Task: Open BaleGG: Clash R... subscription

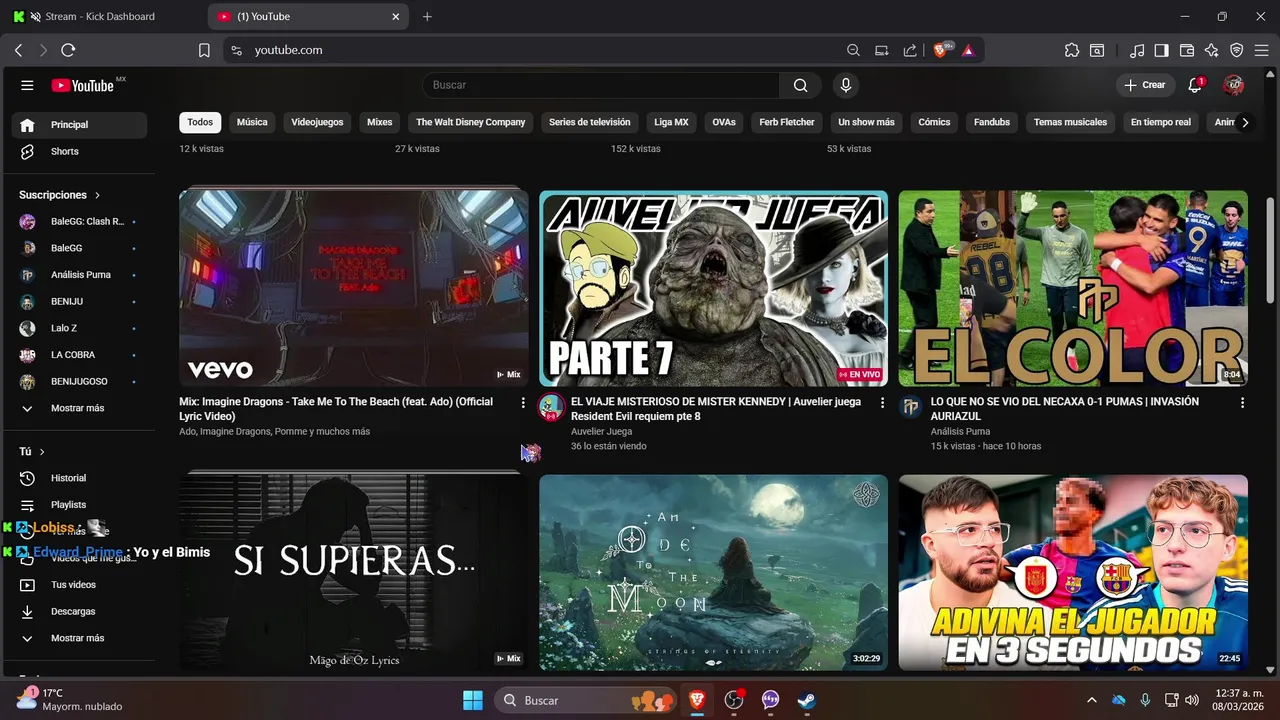Action: (79, 221)
